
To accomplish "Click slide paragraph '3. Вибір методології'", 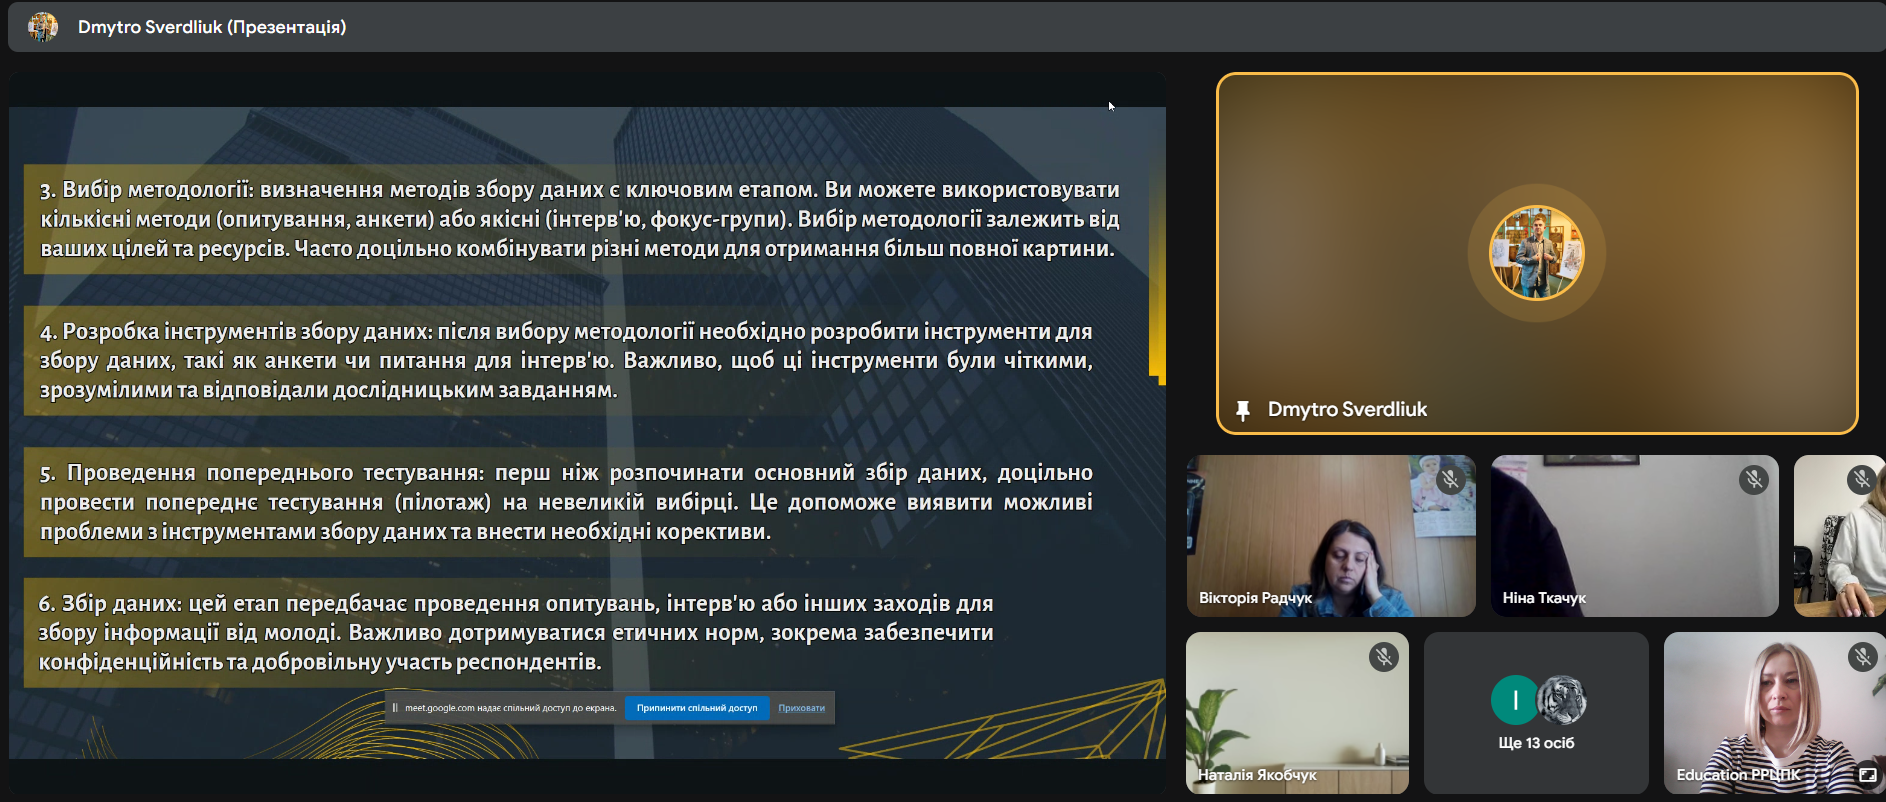I will point(580,219).
